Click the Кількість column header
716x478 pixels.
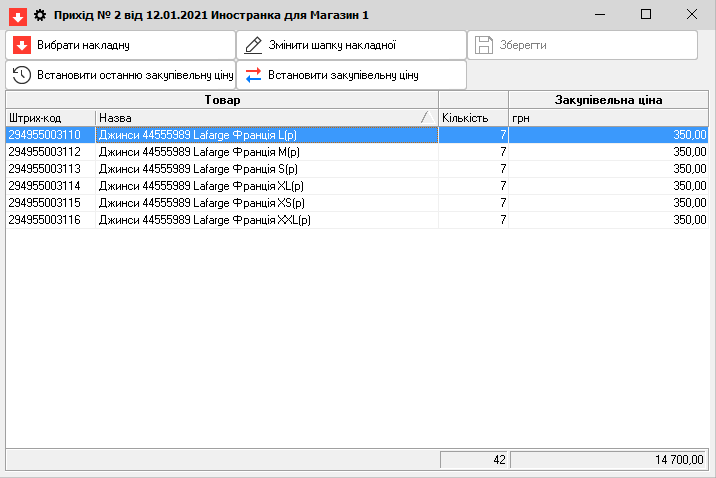tap(473, 118)
